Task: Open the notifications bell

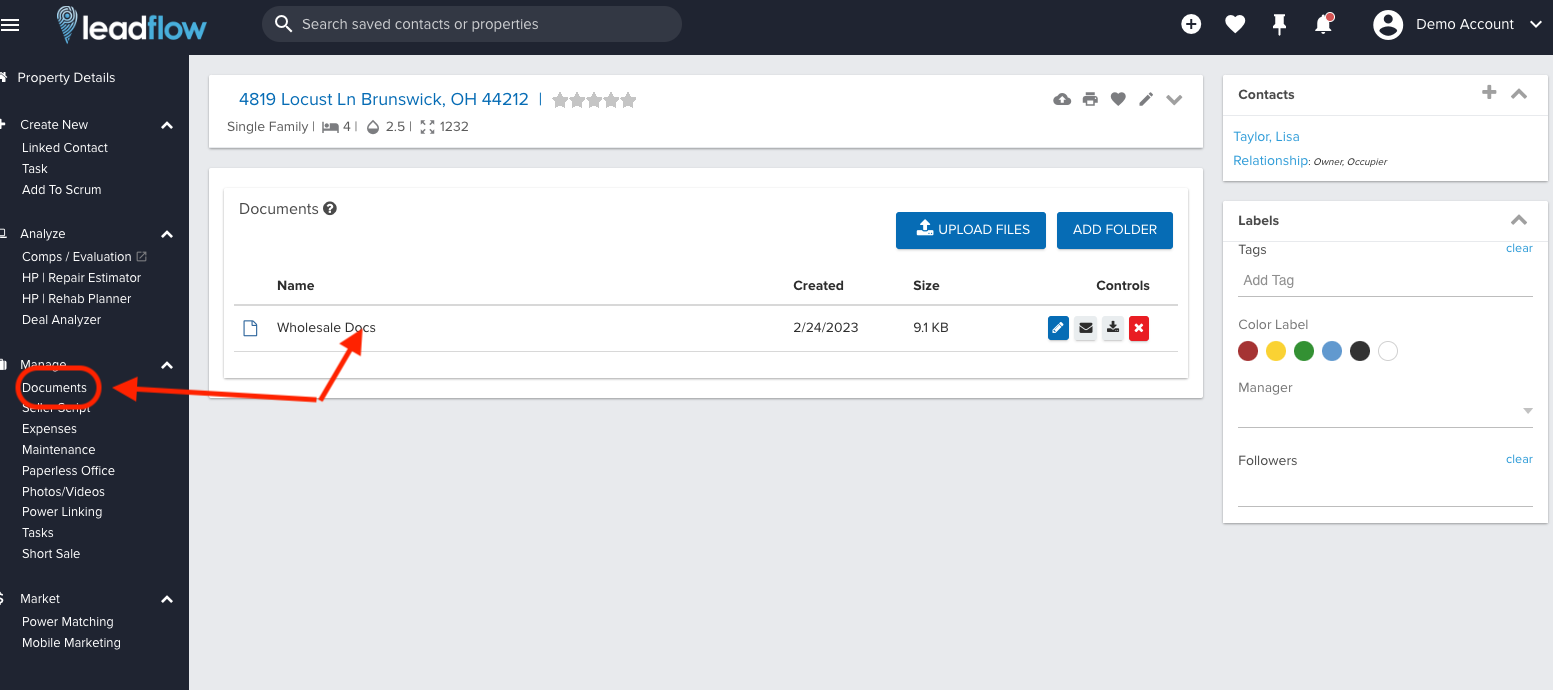Action: (x=1323, y=25)
